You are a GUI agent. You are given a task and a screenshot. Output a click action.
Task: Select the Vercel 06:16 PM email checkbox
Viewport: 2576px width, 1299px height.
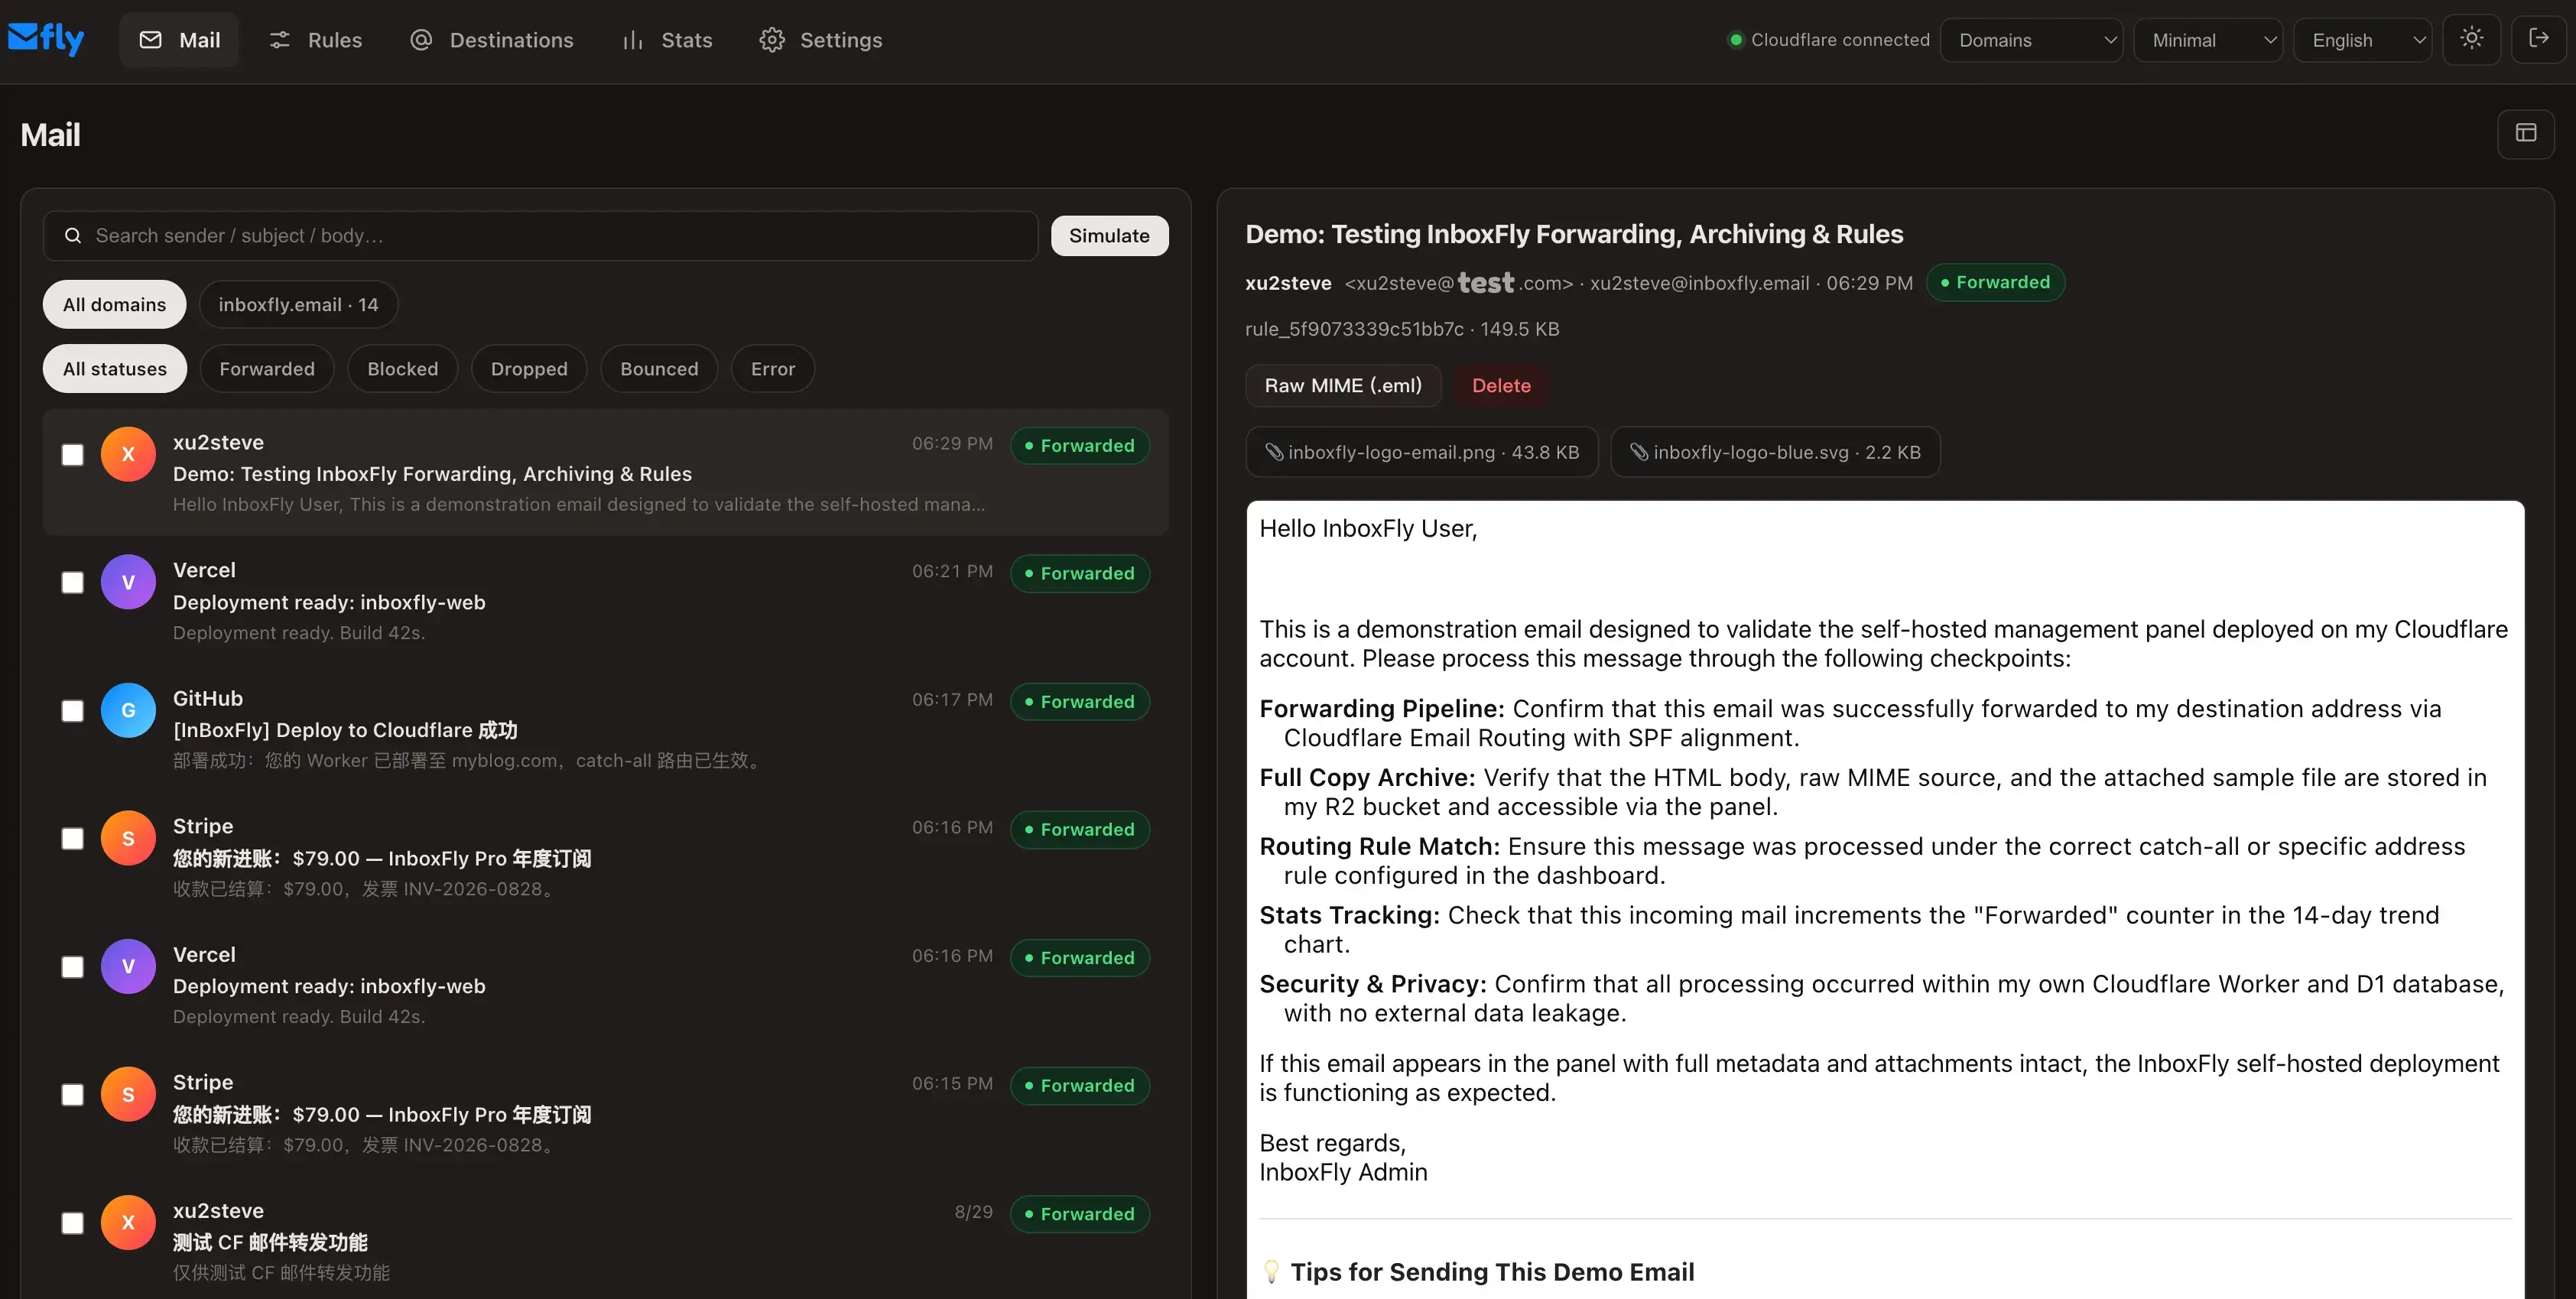point(73,967)
